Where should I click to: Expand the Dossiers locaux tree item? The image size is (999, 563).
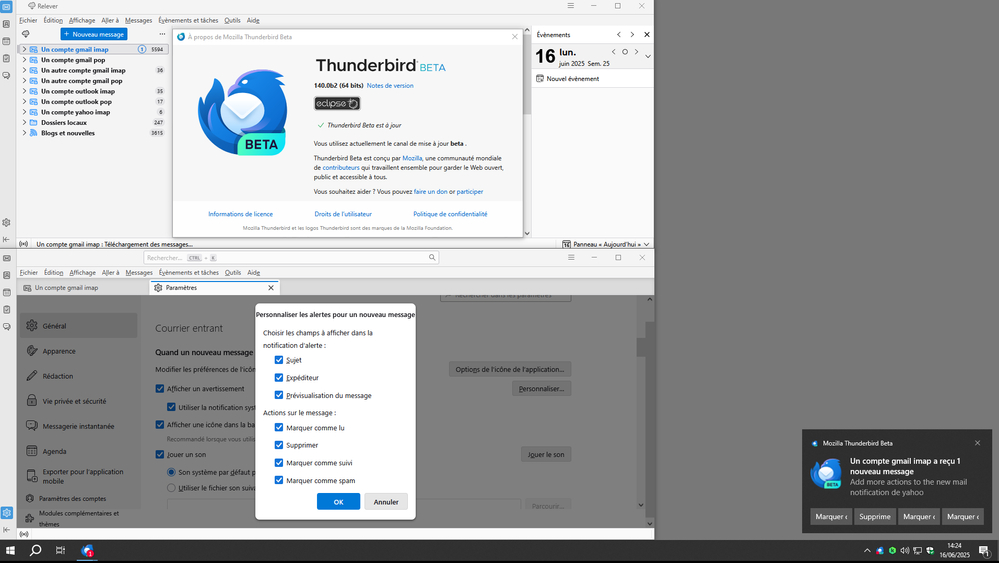point(25,122)
